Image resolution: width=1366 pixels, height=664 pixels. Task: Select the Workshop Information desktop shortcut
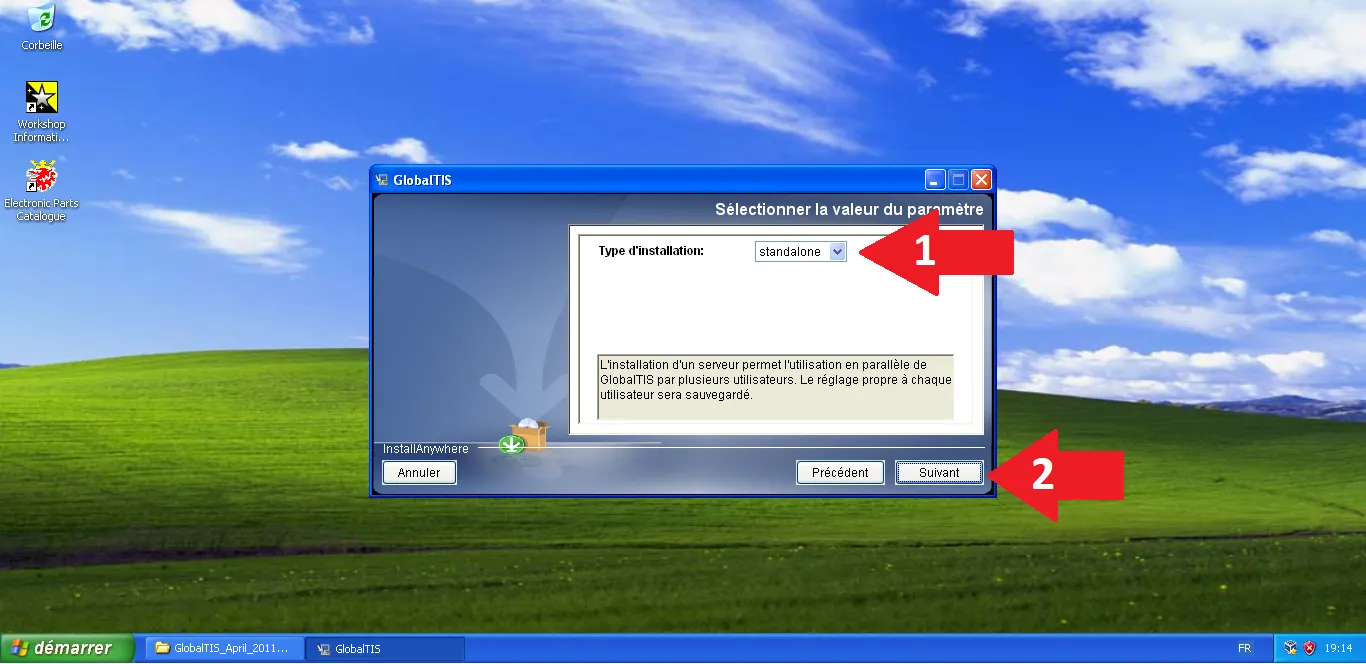coord(41,98)
